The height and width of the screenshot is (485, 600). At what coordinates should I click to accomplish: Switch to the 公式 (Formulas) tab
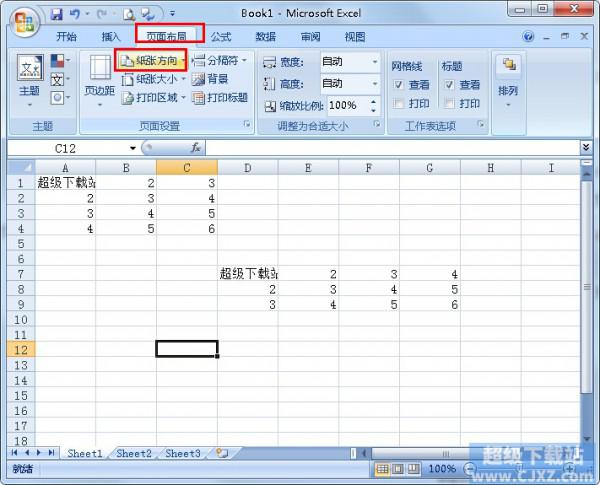coord(220,37)
